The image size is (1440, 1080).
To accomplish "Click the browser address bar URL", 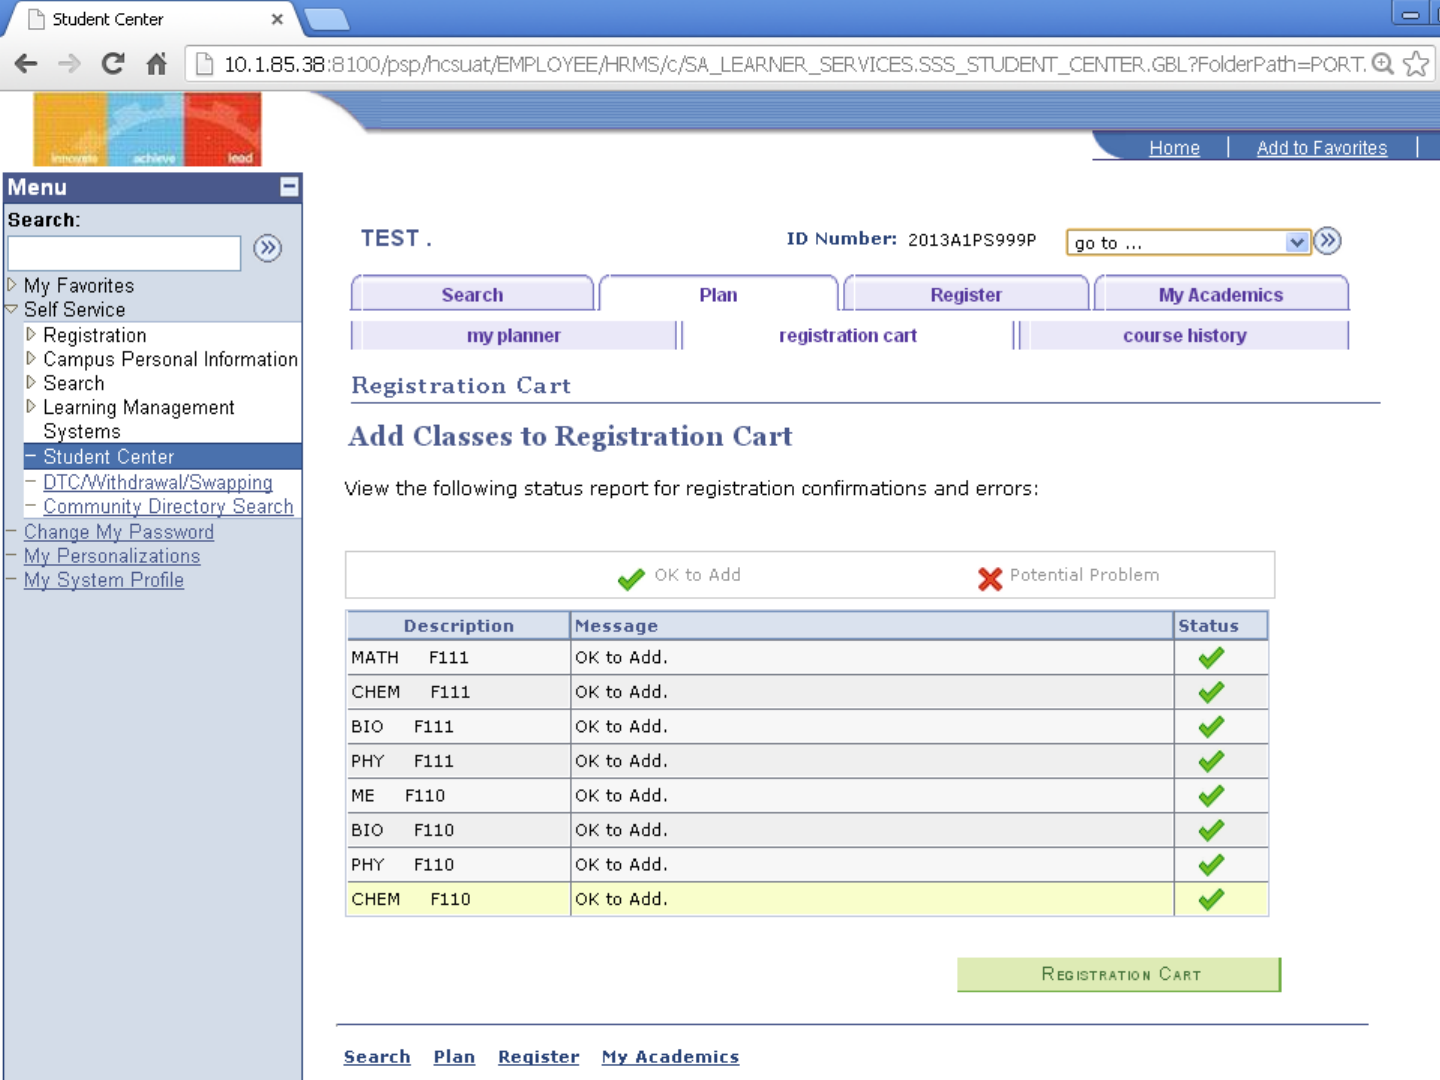I will [x=795, y=64].
